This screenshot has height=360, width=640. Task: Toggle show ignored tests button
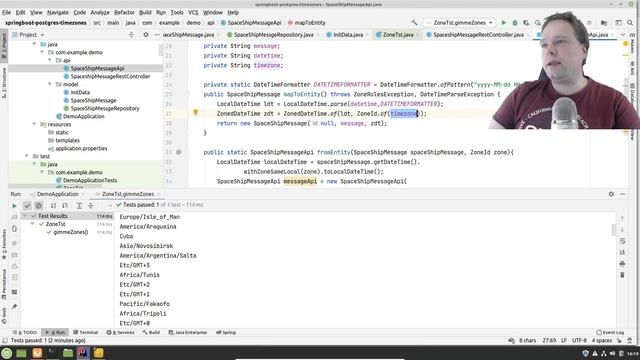tap(38, 206)
